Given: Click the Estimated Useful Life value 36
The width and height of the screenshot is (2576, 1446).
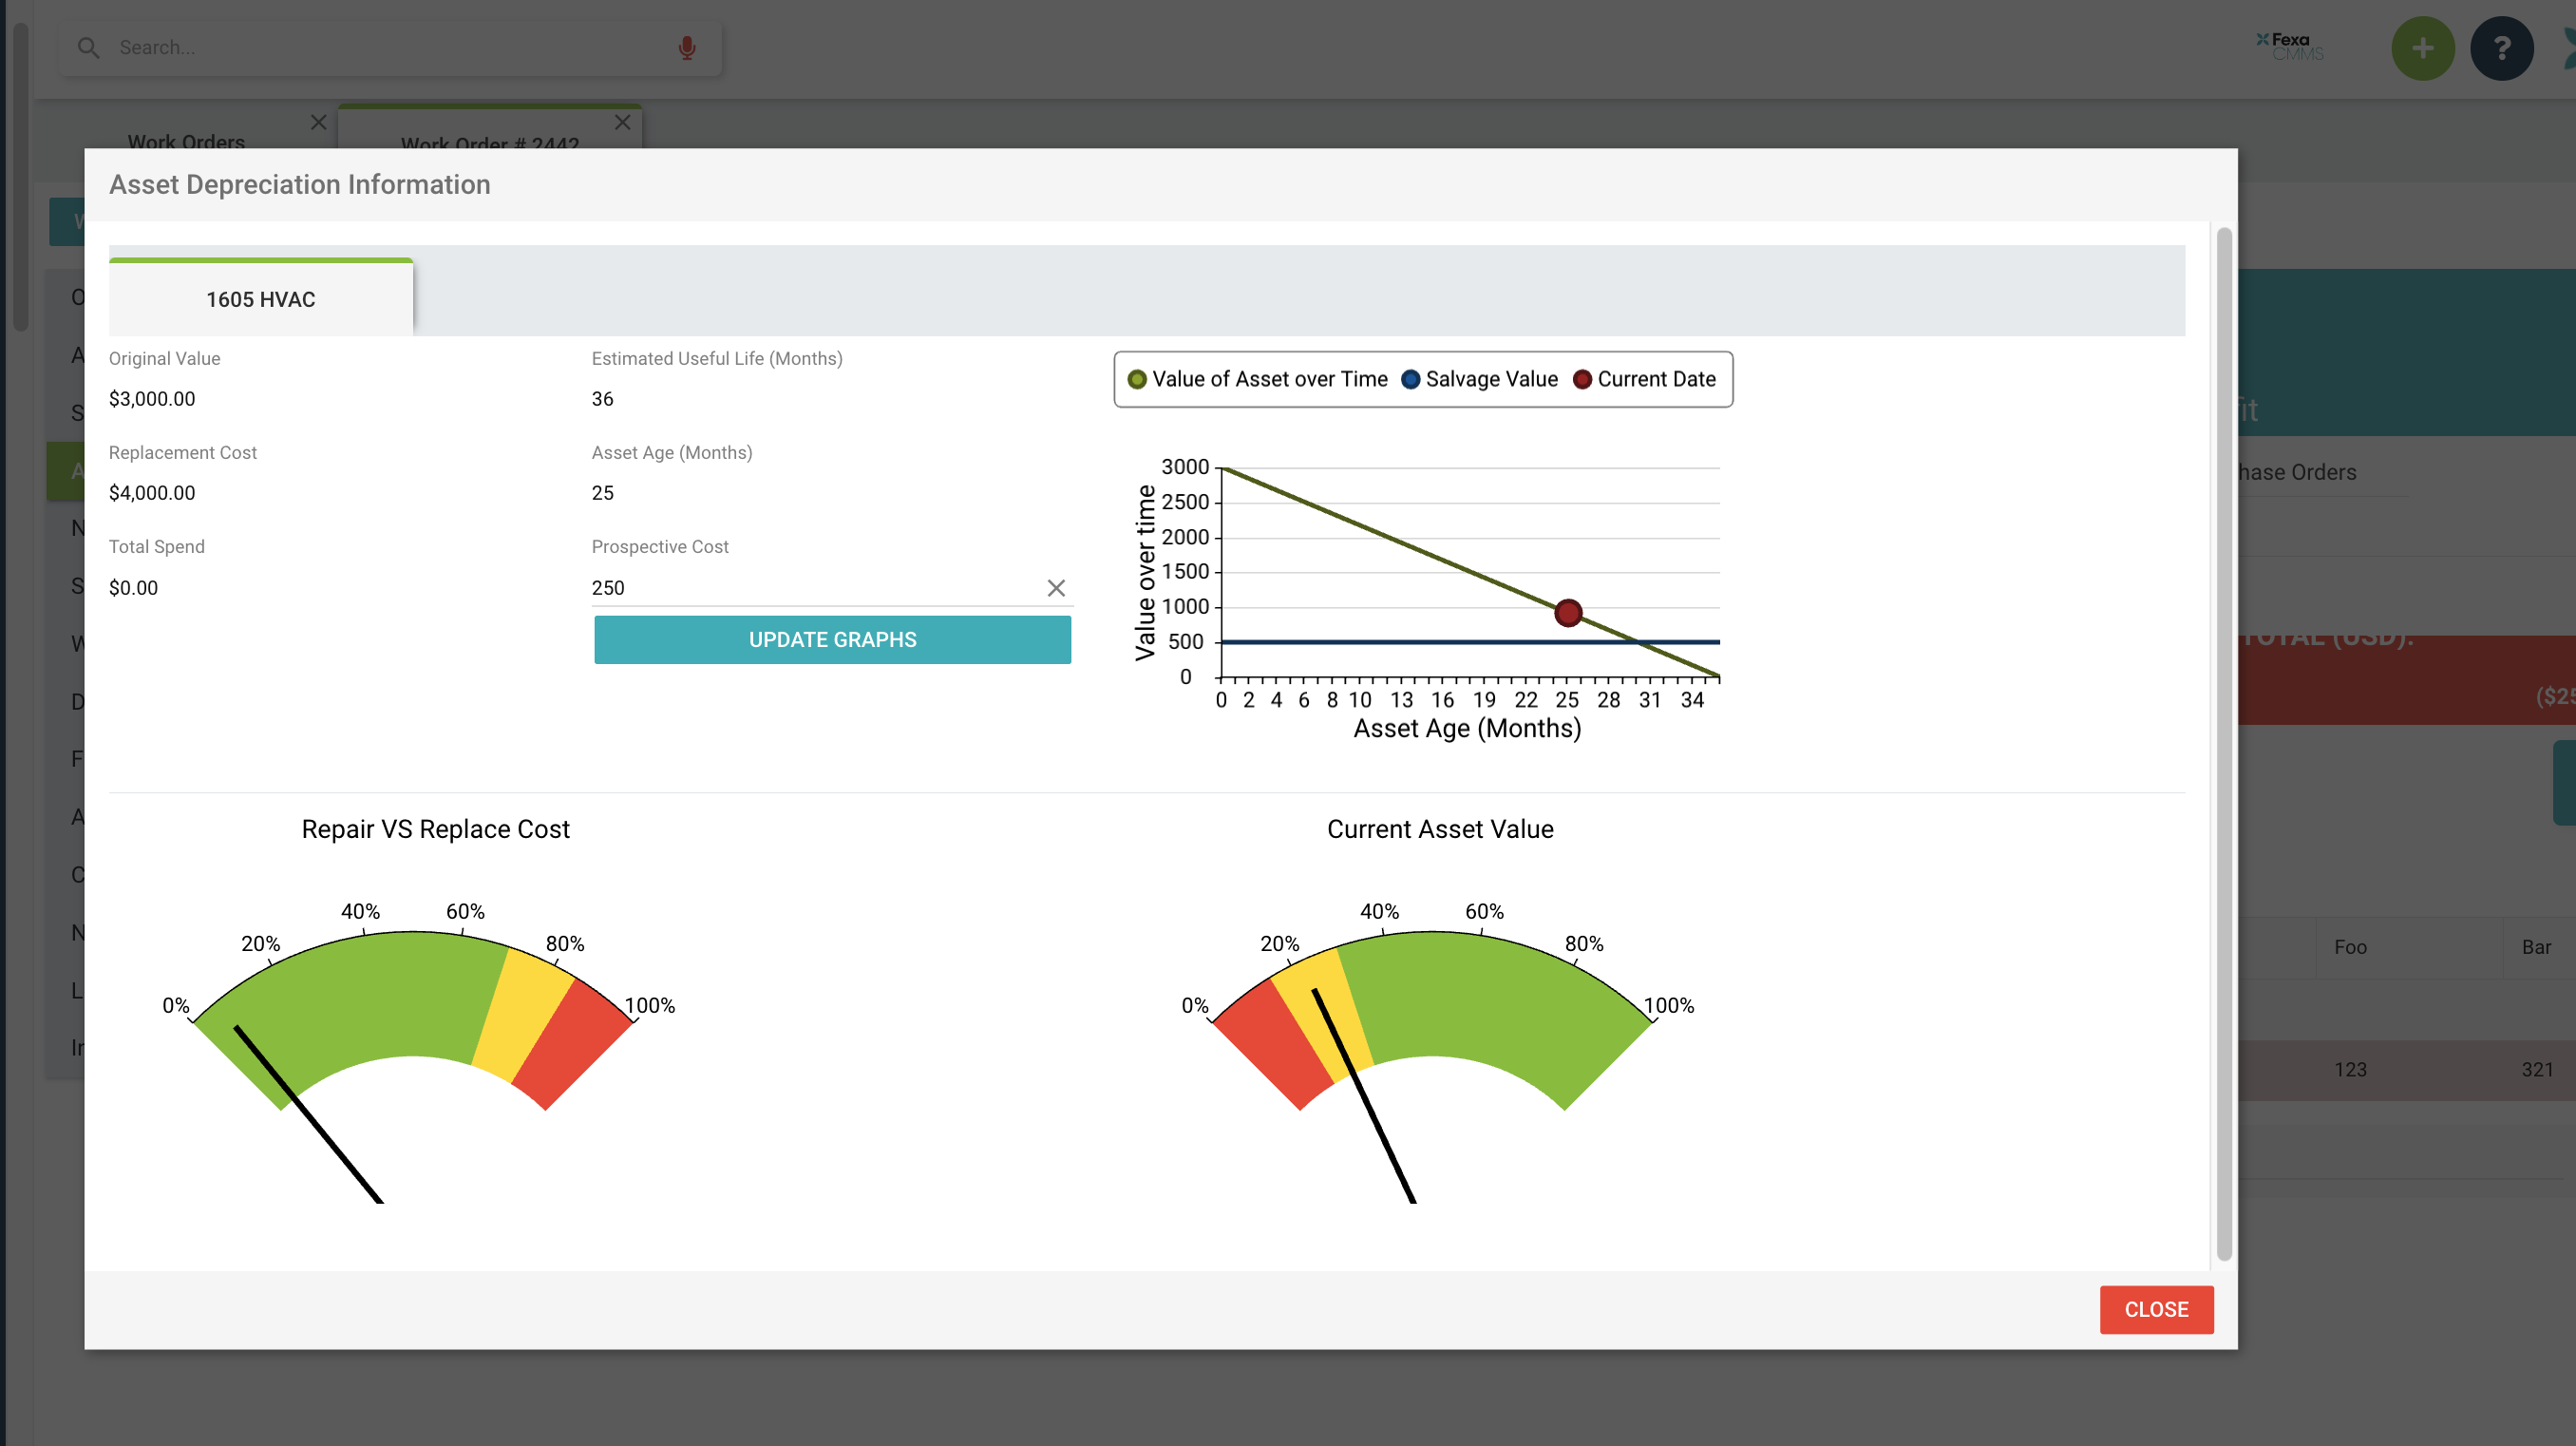Looking at the screenshot, I should tap(602, 398).
